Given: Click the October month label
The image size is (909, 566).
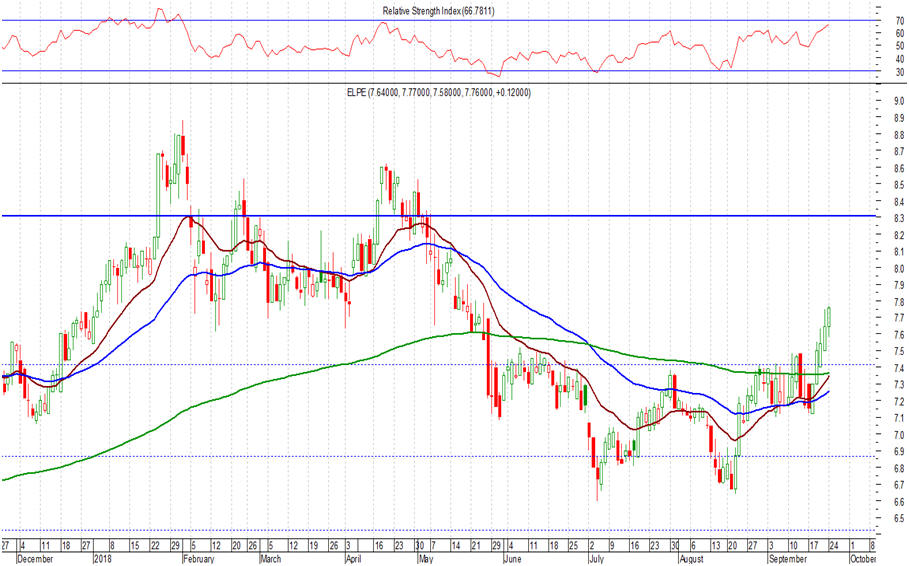Looking at the screenshot, I should (863, 559).
